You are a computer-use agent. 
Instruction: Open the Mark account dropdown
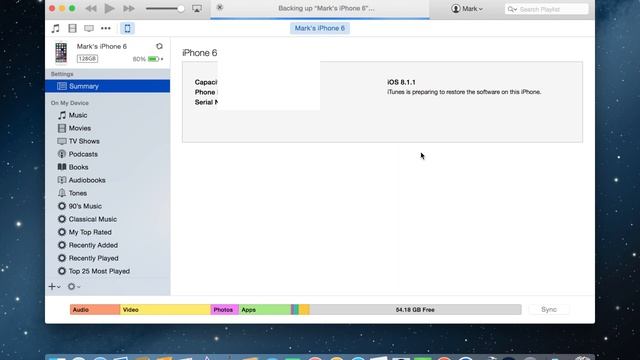pos(467,9)
